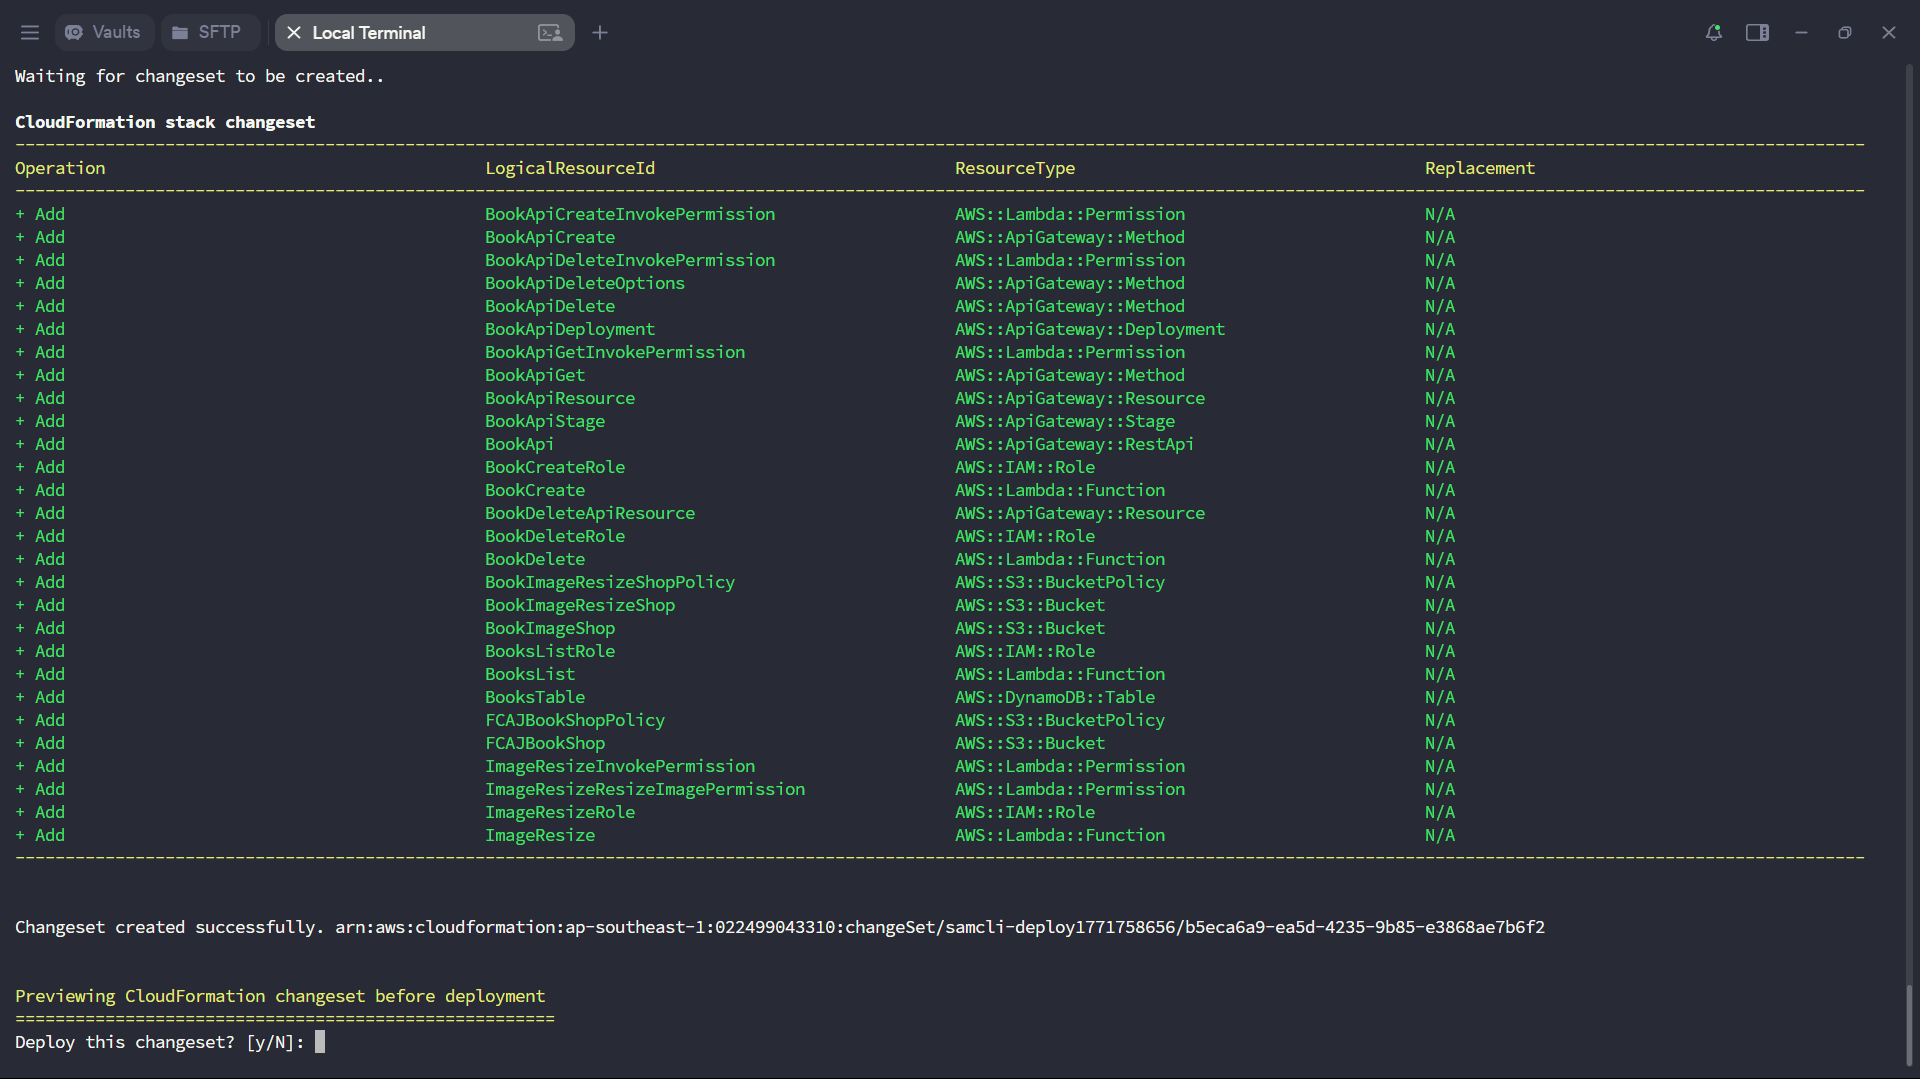Click FCAJBookShopPolicy resource name
This screenshot has height=1079, width=1920.
pos(575,720)
